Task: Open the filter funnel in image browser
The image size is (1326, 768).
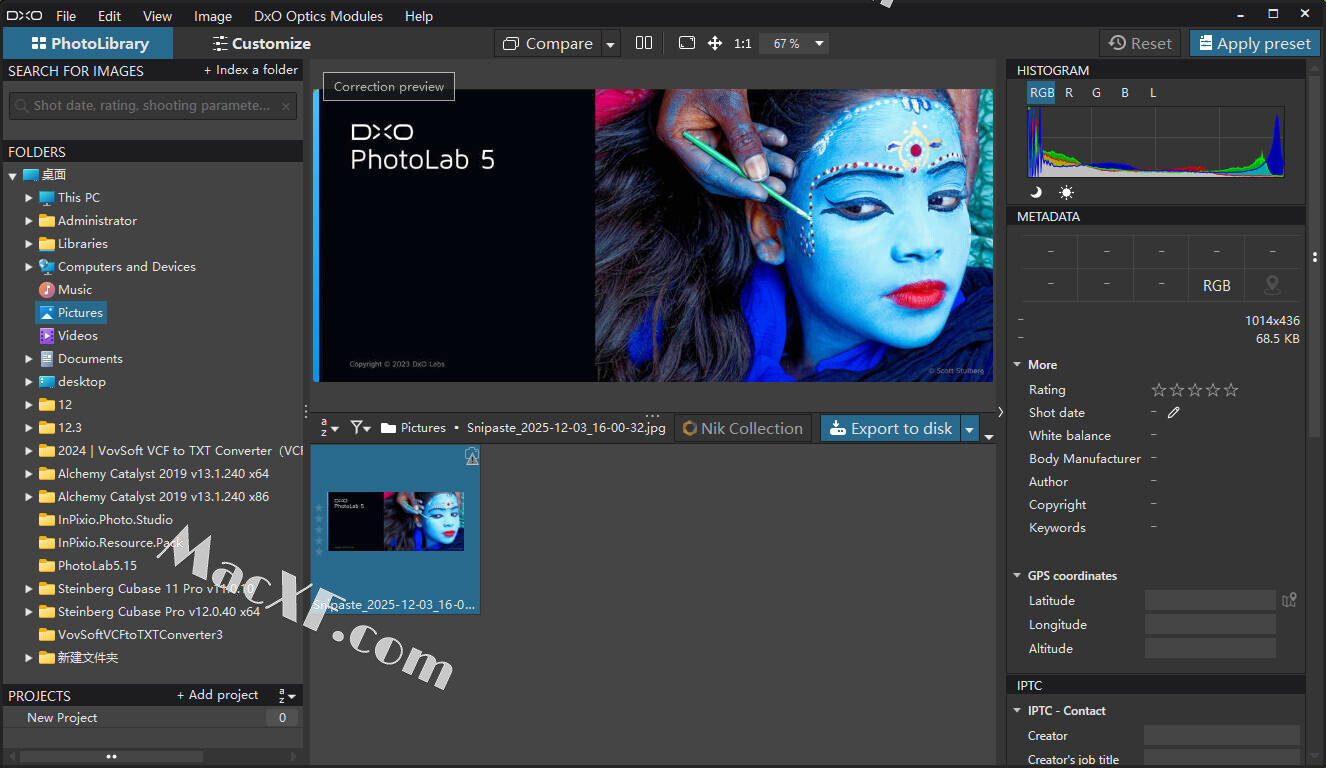Action: click(x=359, y=428)
